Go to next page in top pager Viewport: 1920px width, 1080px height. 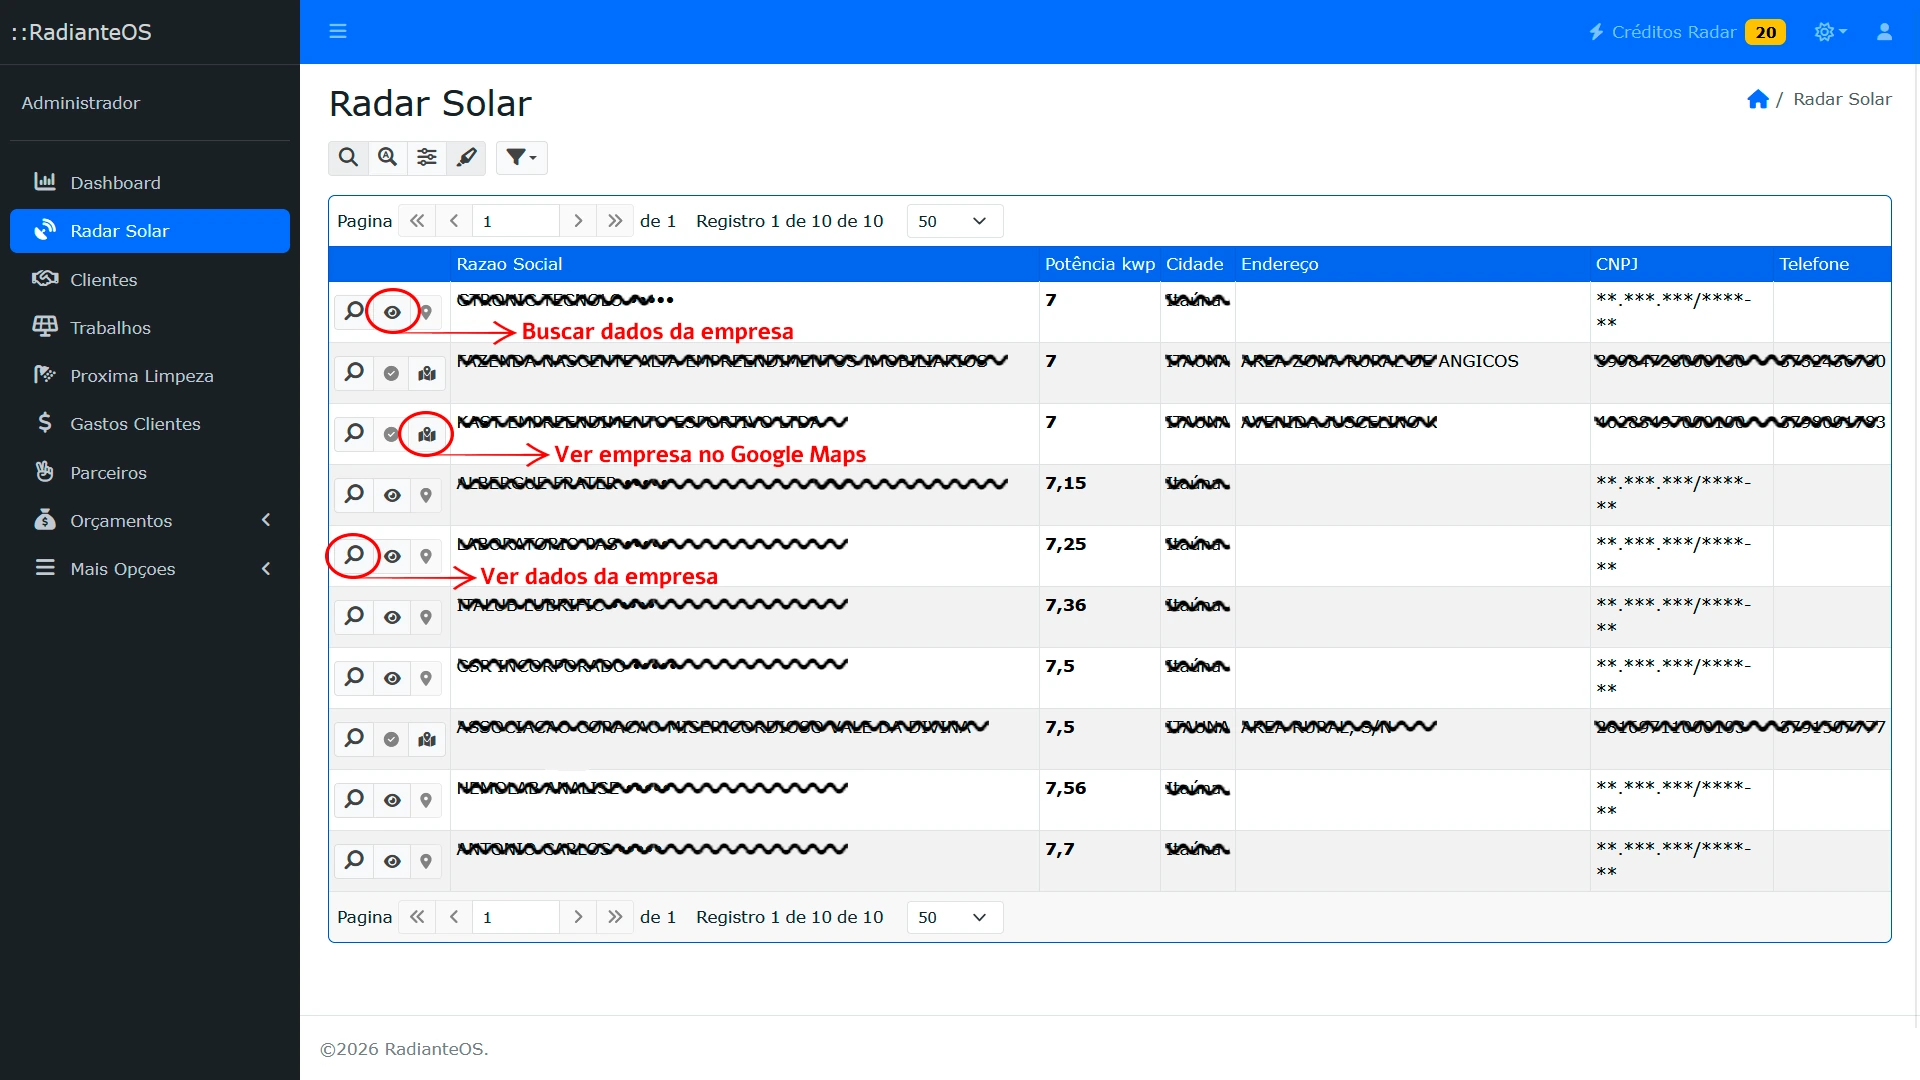point(577,221)
